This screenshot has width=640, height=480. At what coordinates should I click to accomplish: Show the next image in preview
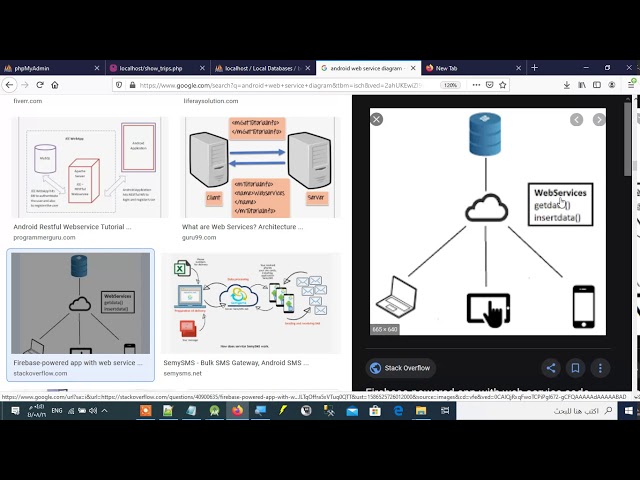pos(599,120)
